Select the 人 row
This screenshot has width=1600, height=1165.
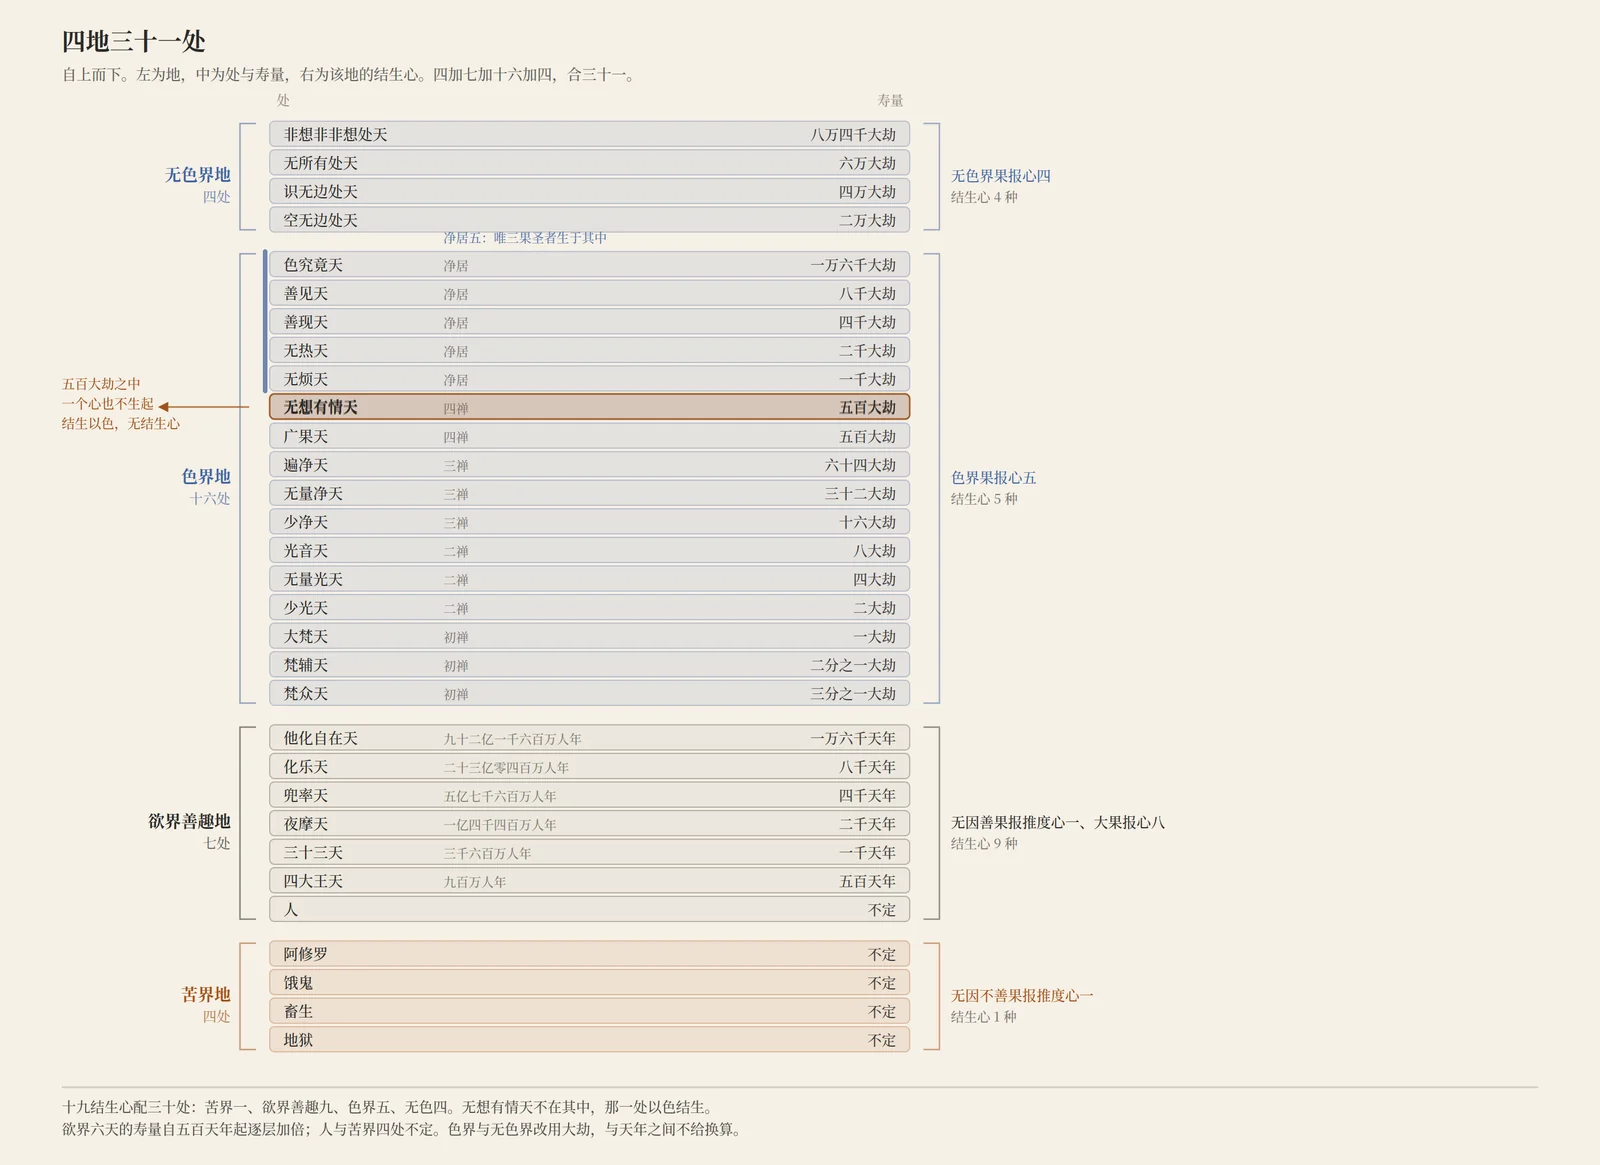(x=589, y=910)
